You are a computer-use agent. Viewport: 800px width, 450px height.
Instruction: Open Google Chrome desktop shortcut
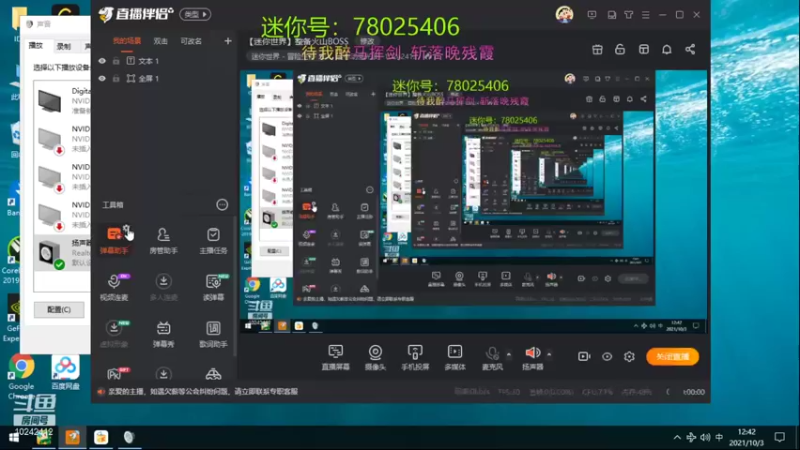(21, 376)
